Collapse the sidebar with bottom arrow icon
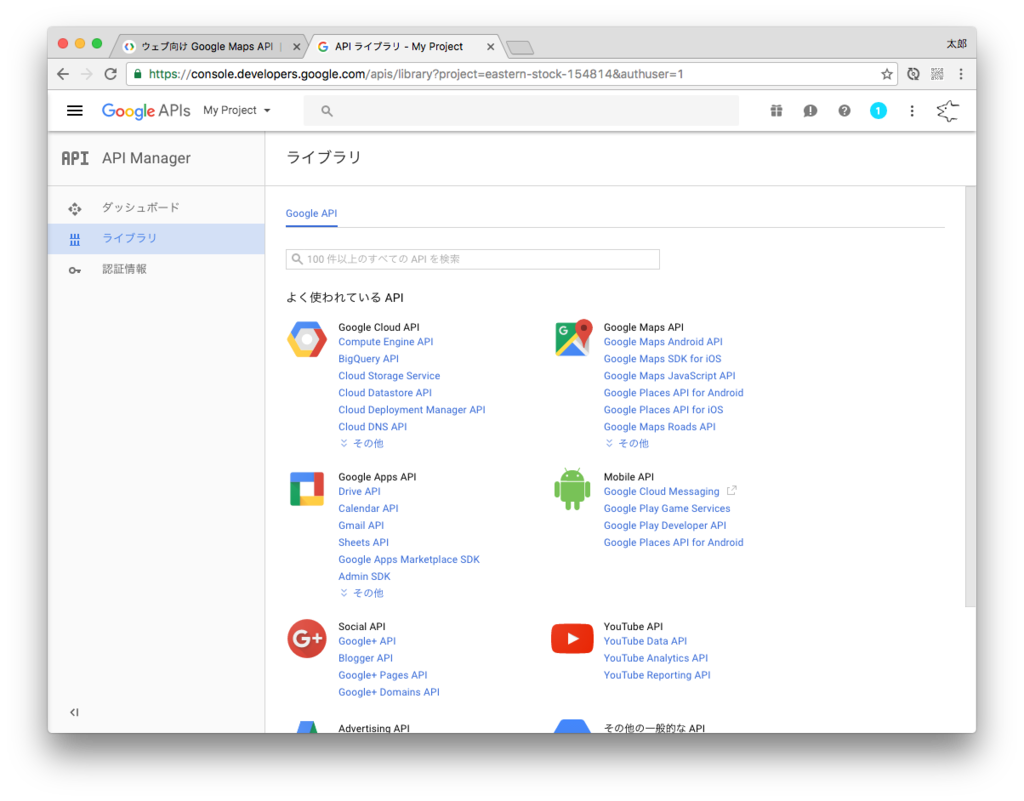Viewport: 1024px width, 801px height. tap(74, 712)
